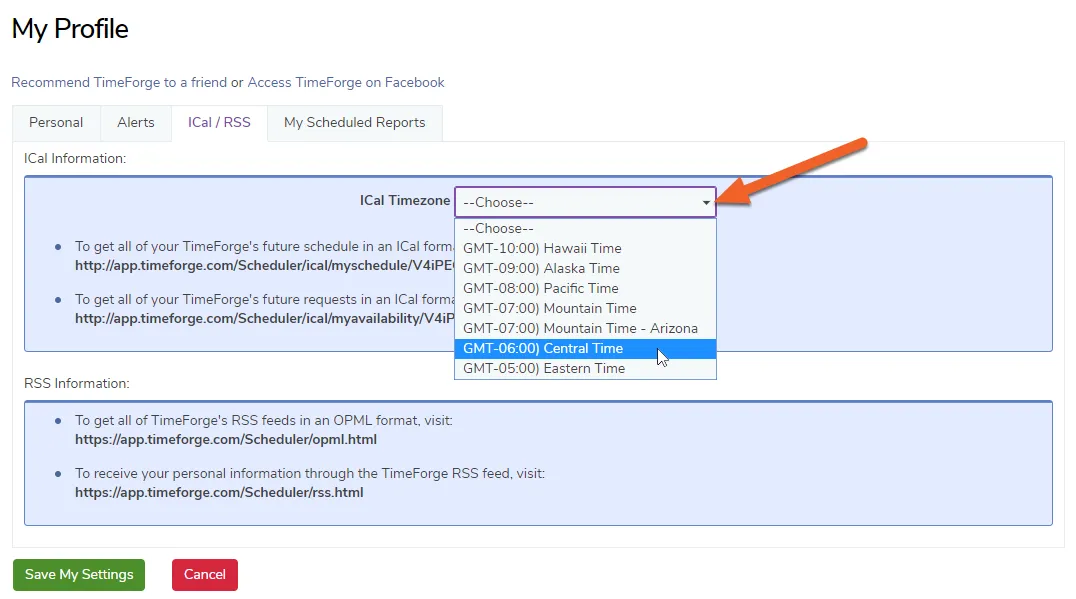
Task: Pick Mountain Time - Arizona option
Action: 585,328
